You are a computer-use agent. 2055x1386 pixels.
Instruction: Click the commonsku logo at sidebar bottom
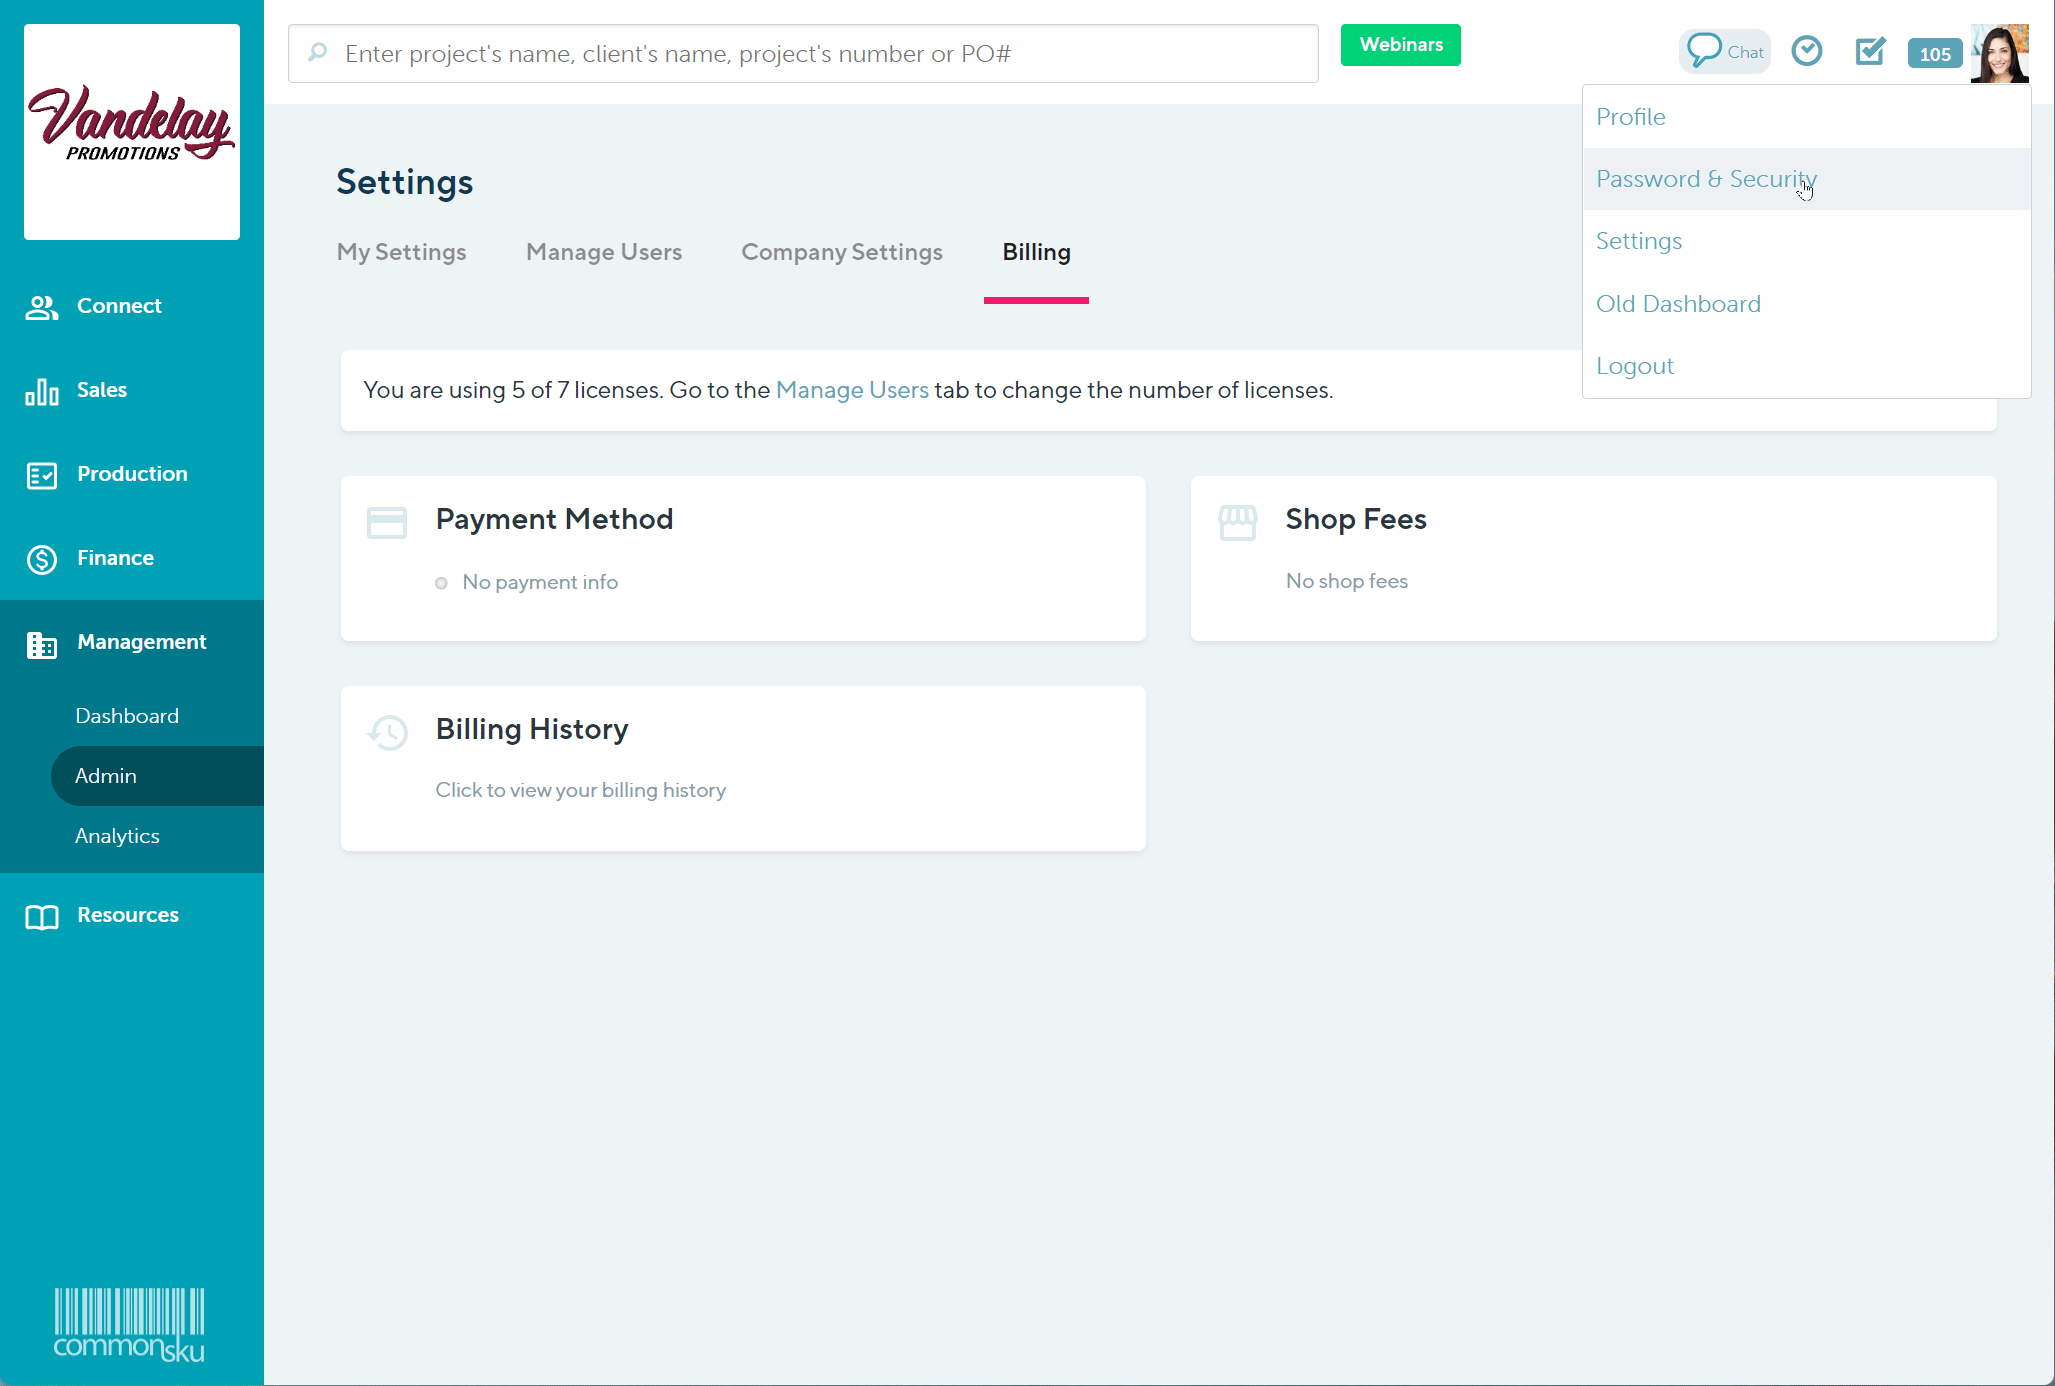pos(130,1325)
